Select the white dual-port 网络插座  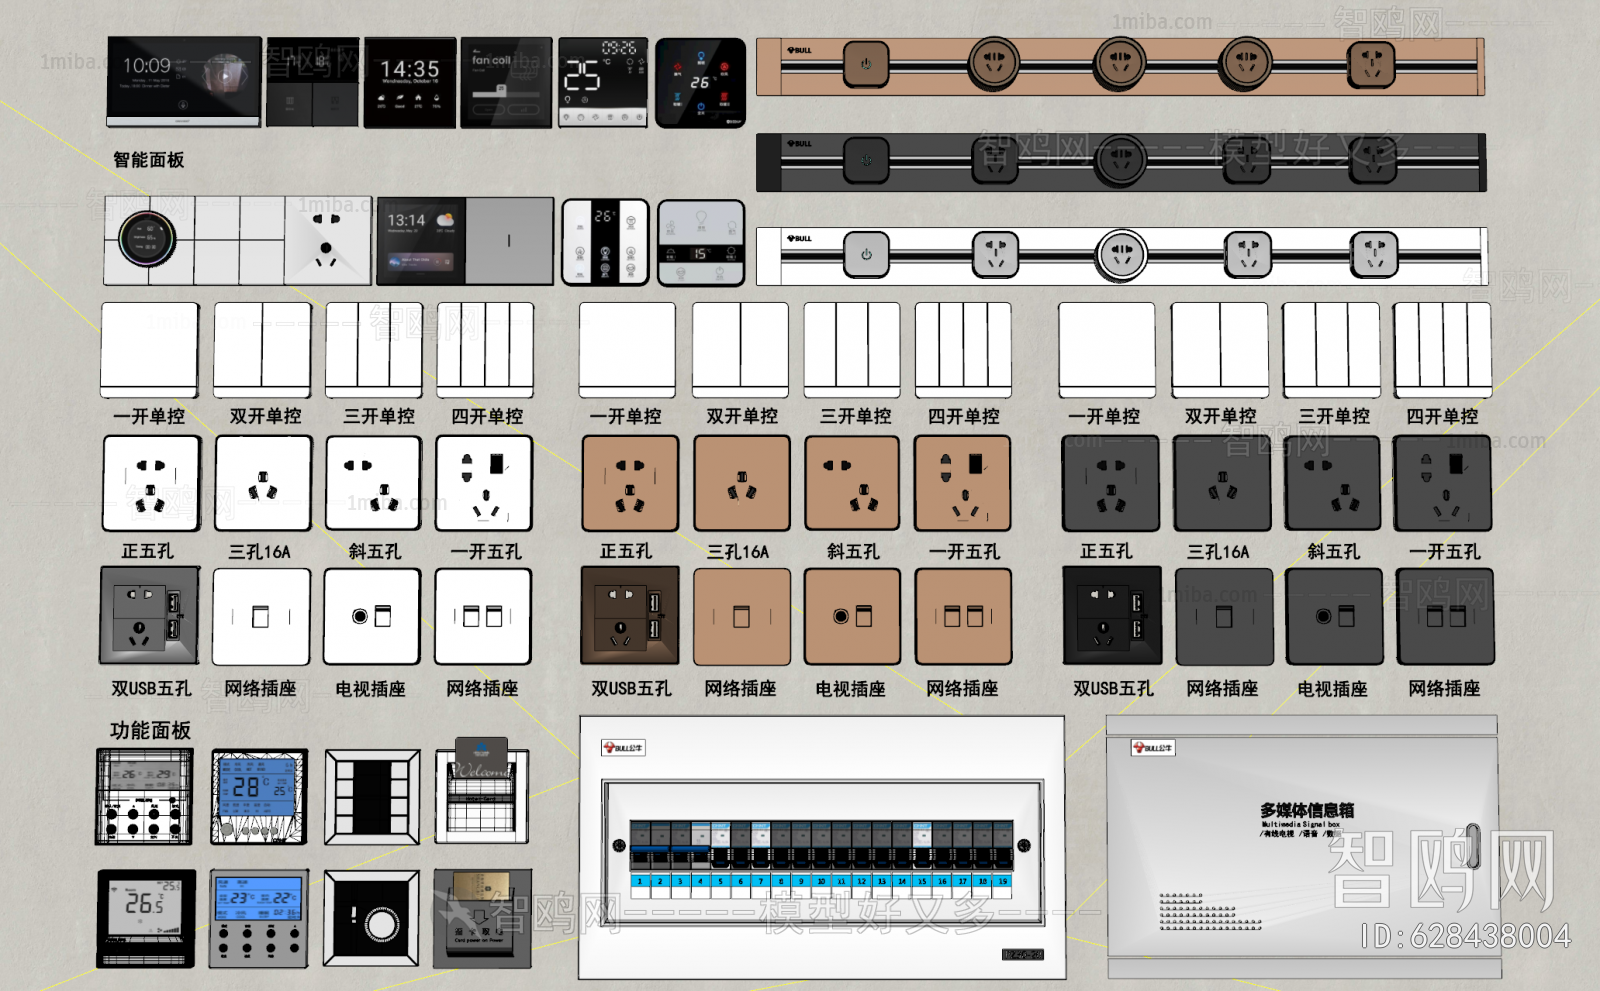[483, 617]
